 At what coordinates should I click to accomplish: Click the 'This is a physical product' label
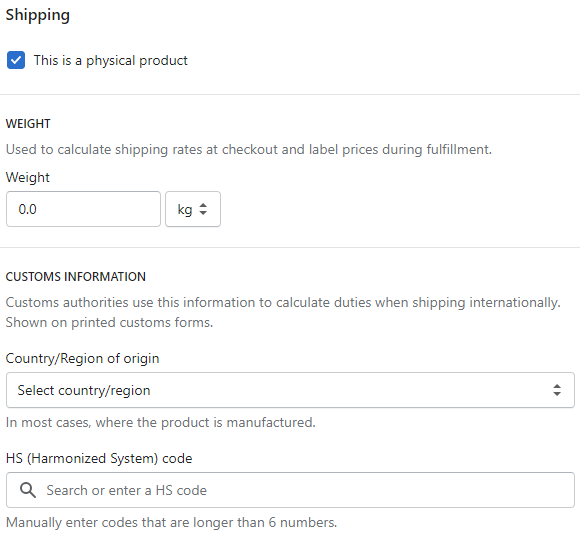pyautogui.click(x=111, y=60)
